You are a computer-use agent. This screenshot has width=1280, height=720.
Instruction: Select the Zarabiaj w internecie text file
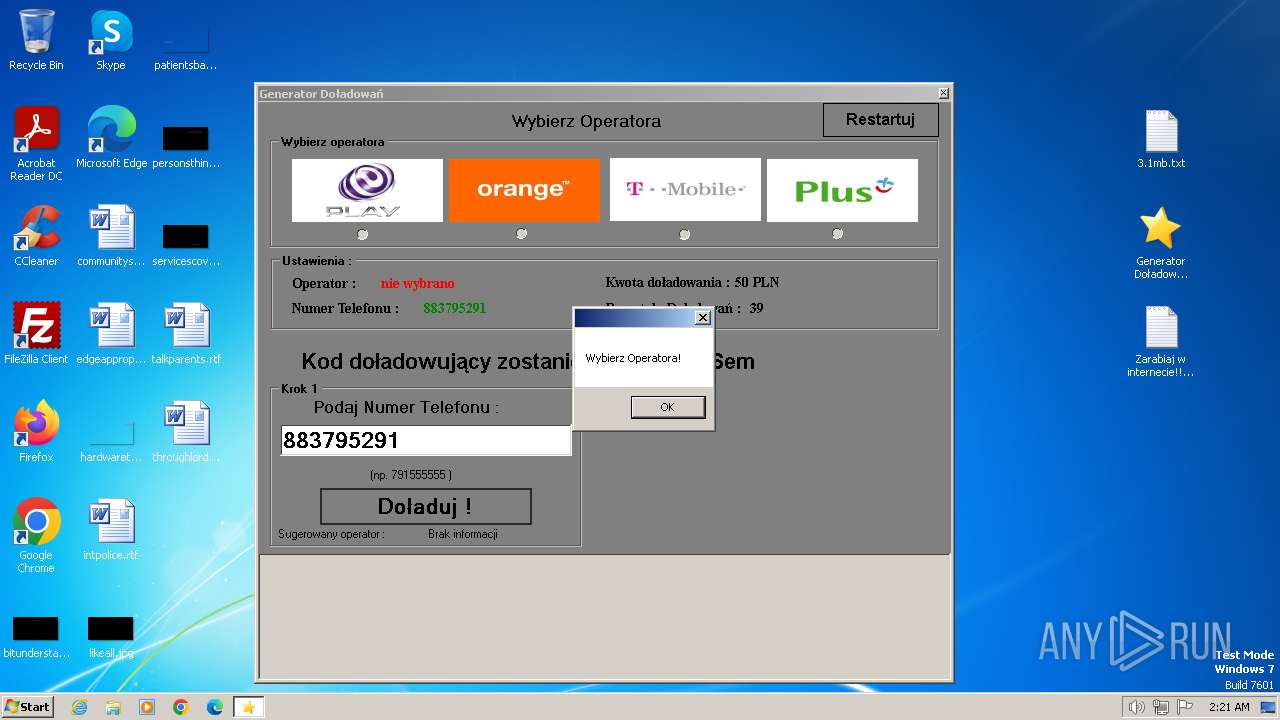pyautogui.click(x=1161, y=341)
